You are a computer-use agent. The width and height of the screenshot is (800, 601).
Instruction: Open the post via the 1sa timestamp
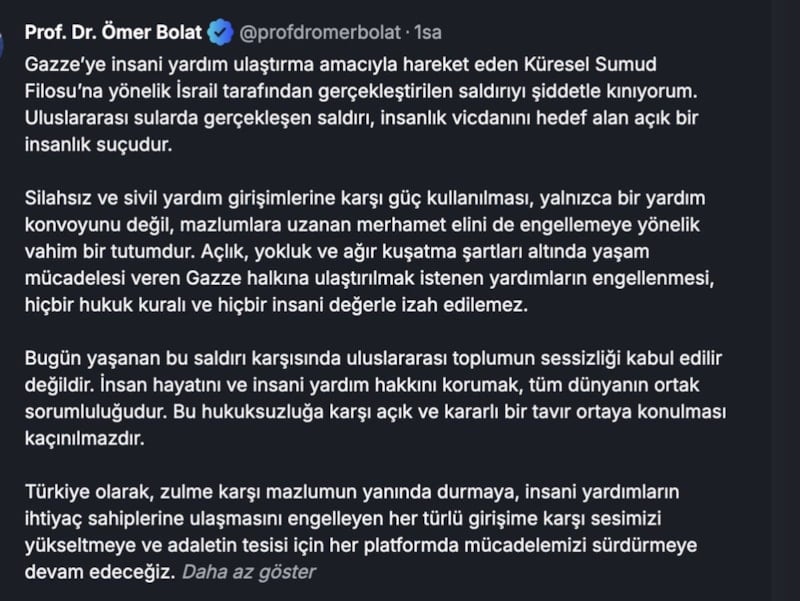click(429, 33)
